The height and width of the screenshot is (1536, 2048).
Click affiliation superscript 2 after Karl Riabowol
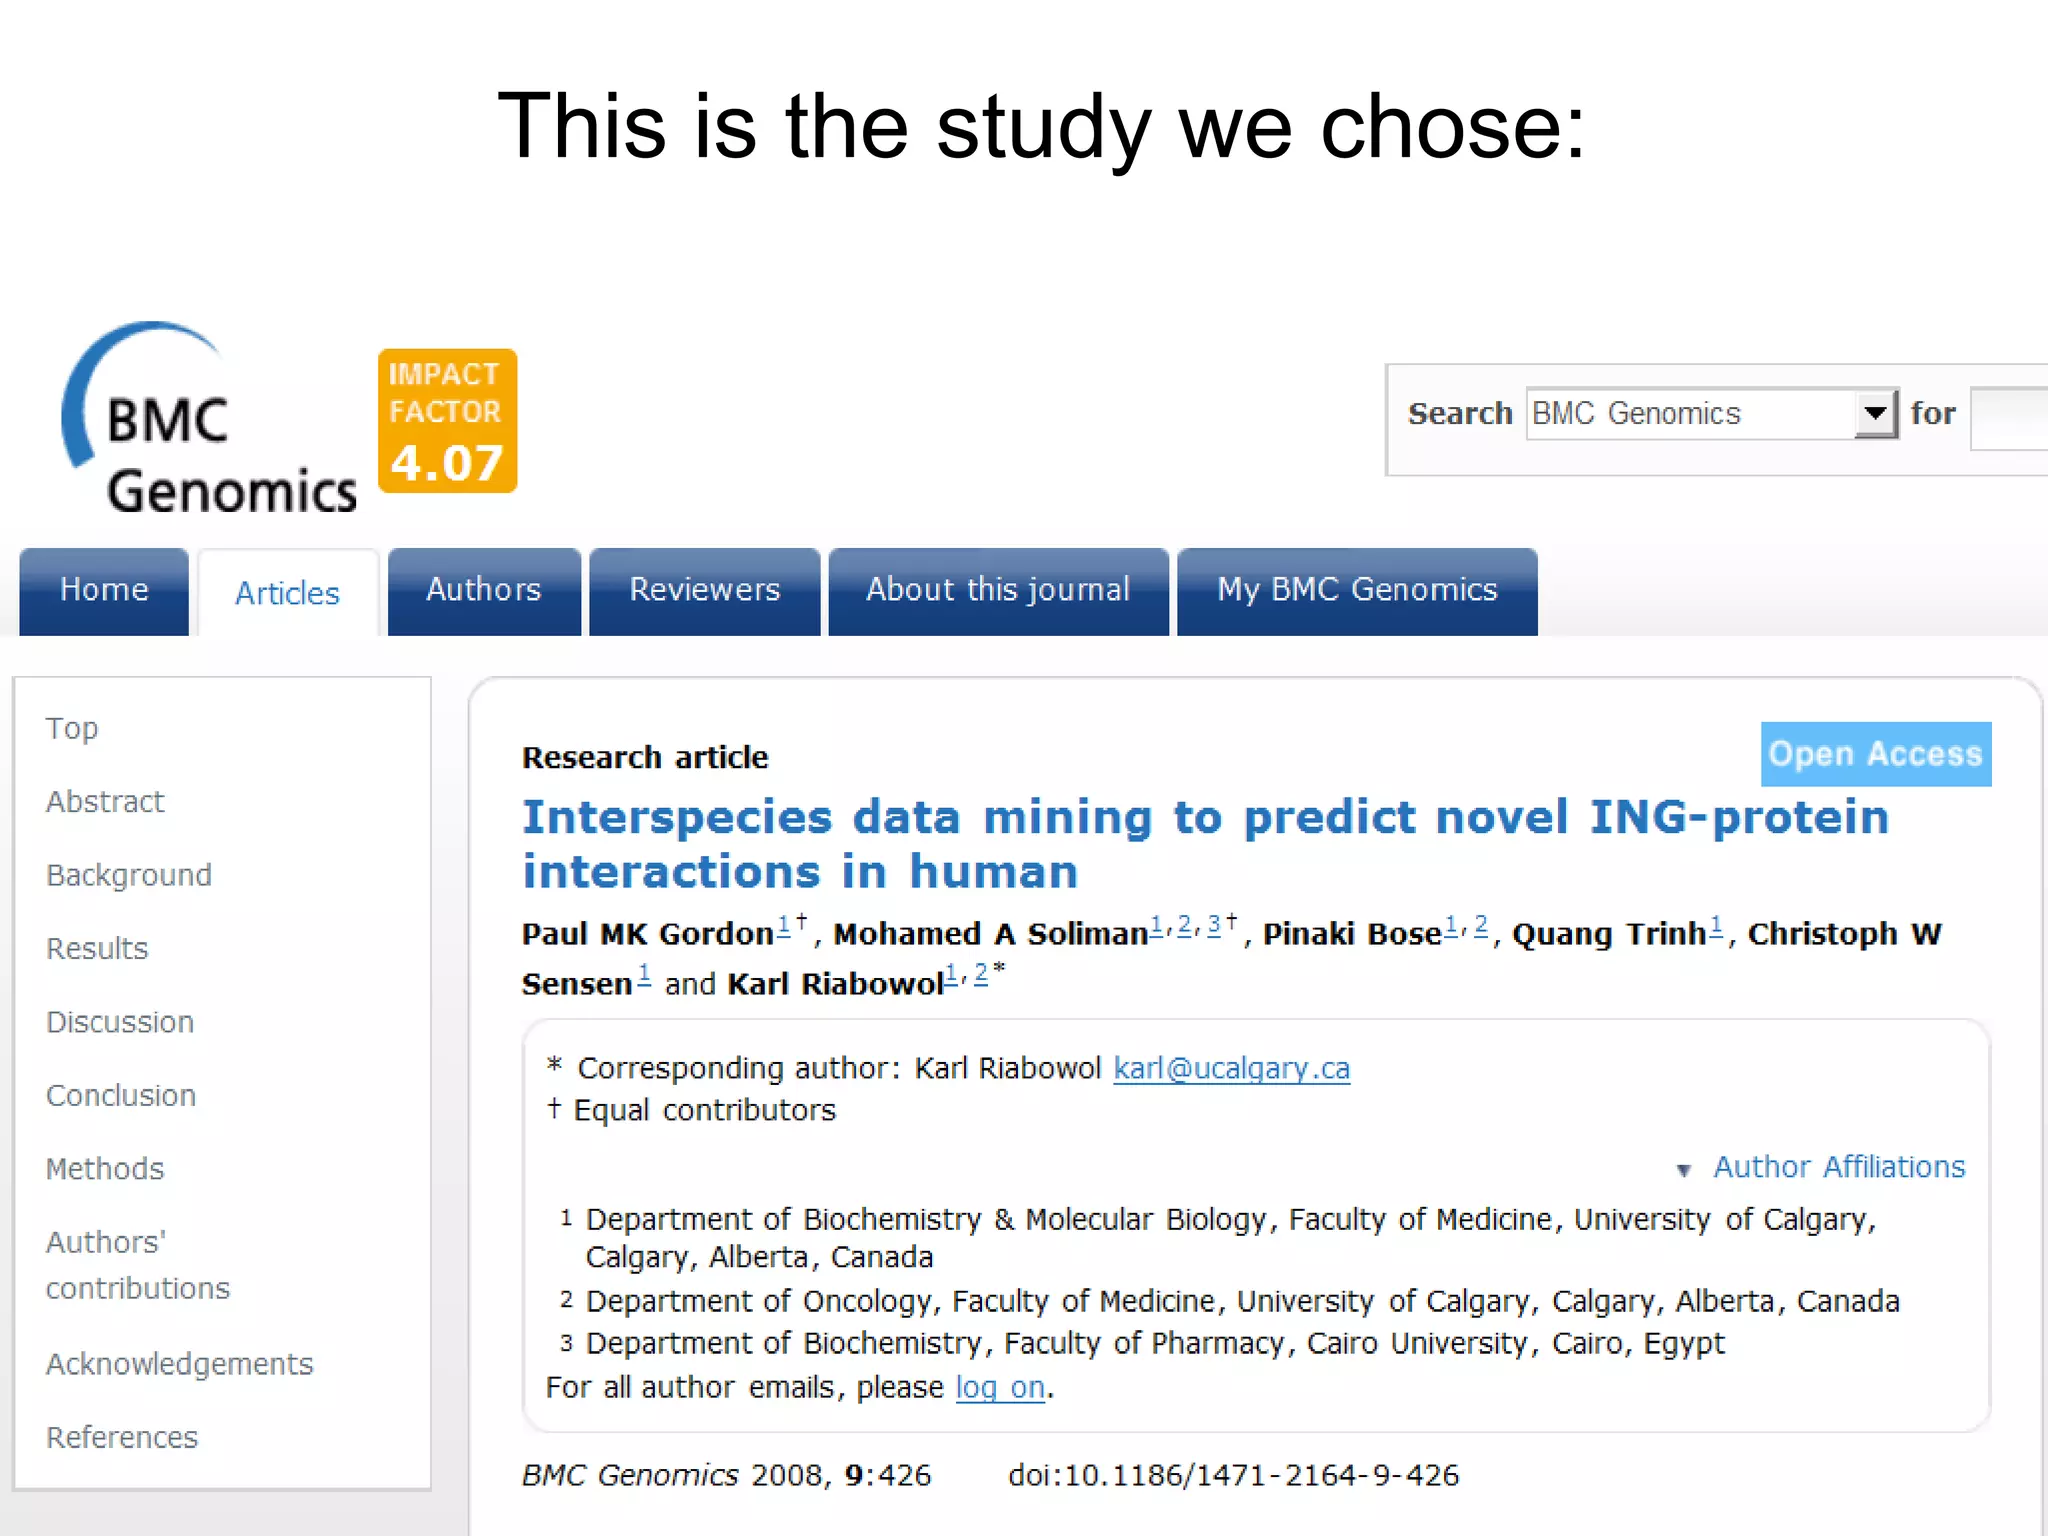click(x=981, y=975)
